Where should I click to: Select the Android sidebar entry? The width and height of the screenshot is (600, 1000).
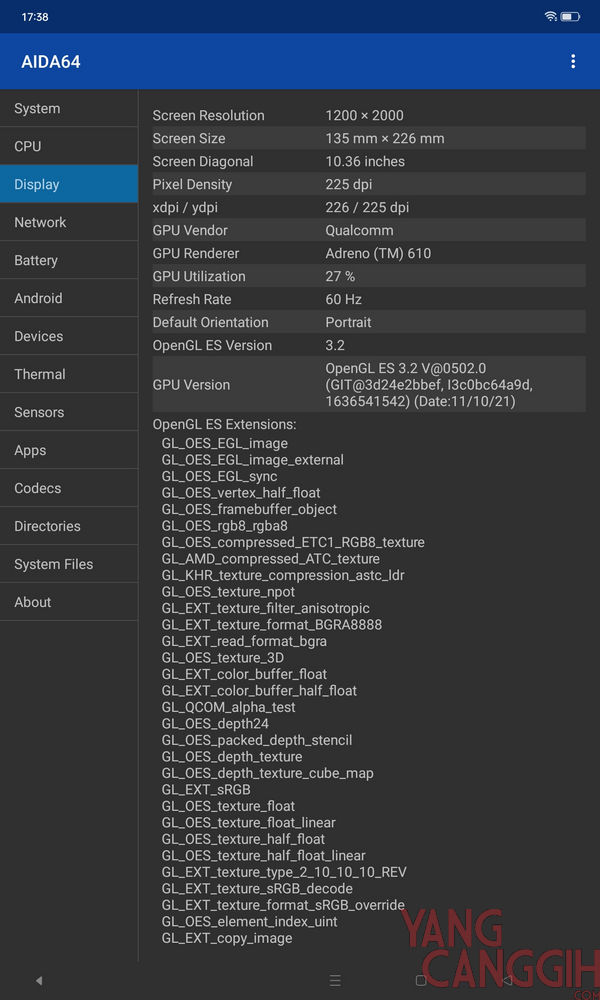(x=69, y=299)
